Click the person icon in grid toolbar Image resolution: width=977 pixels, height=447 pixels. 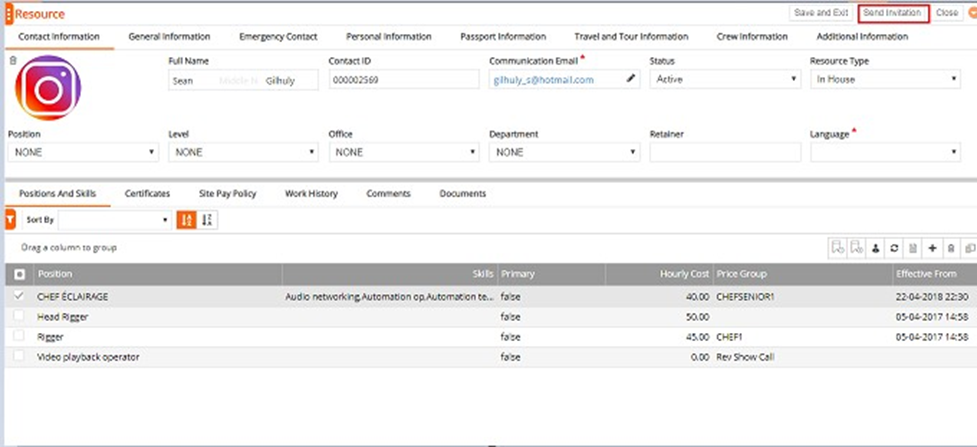876,247
